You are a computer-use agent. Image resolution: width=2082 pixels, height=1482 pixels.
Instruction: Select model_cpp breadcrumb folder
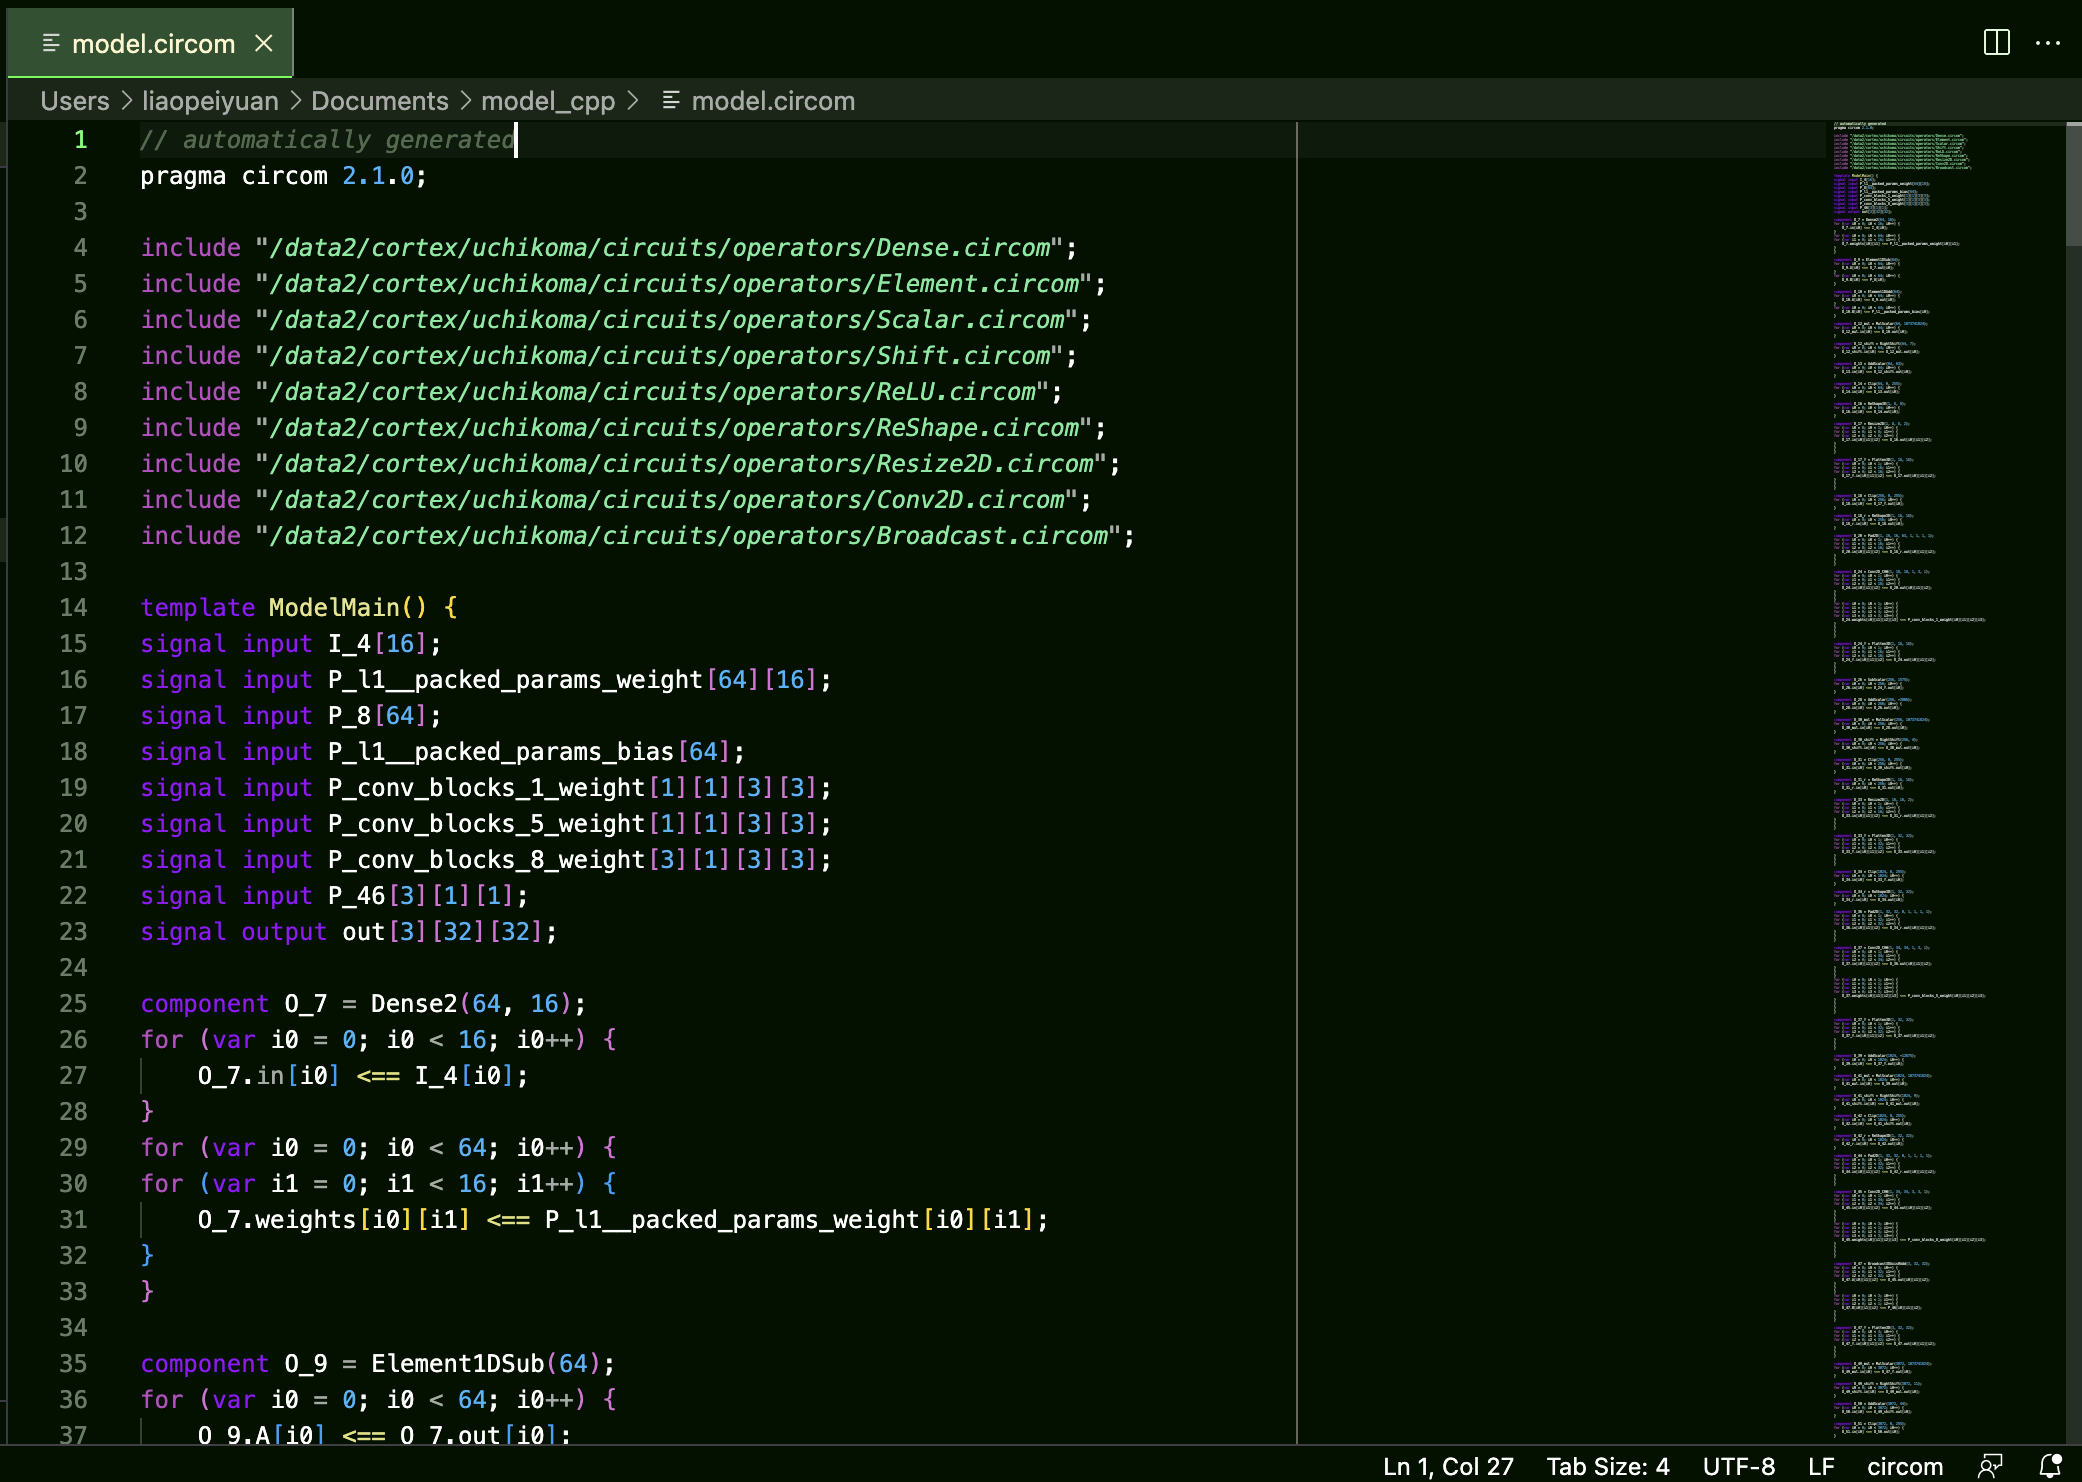[x=547, y=101]
